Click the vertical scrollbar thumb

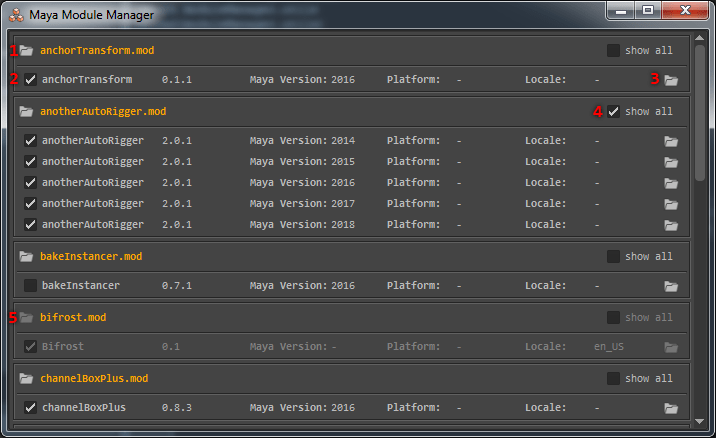click(x=700, y=113)
